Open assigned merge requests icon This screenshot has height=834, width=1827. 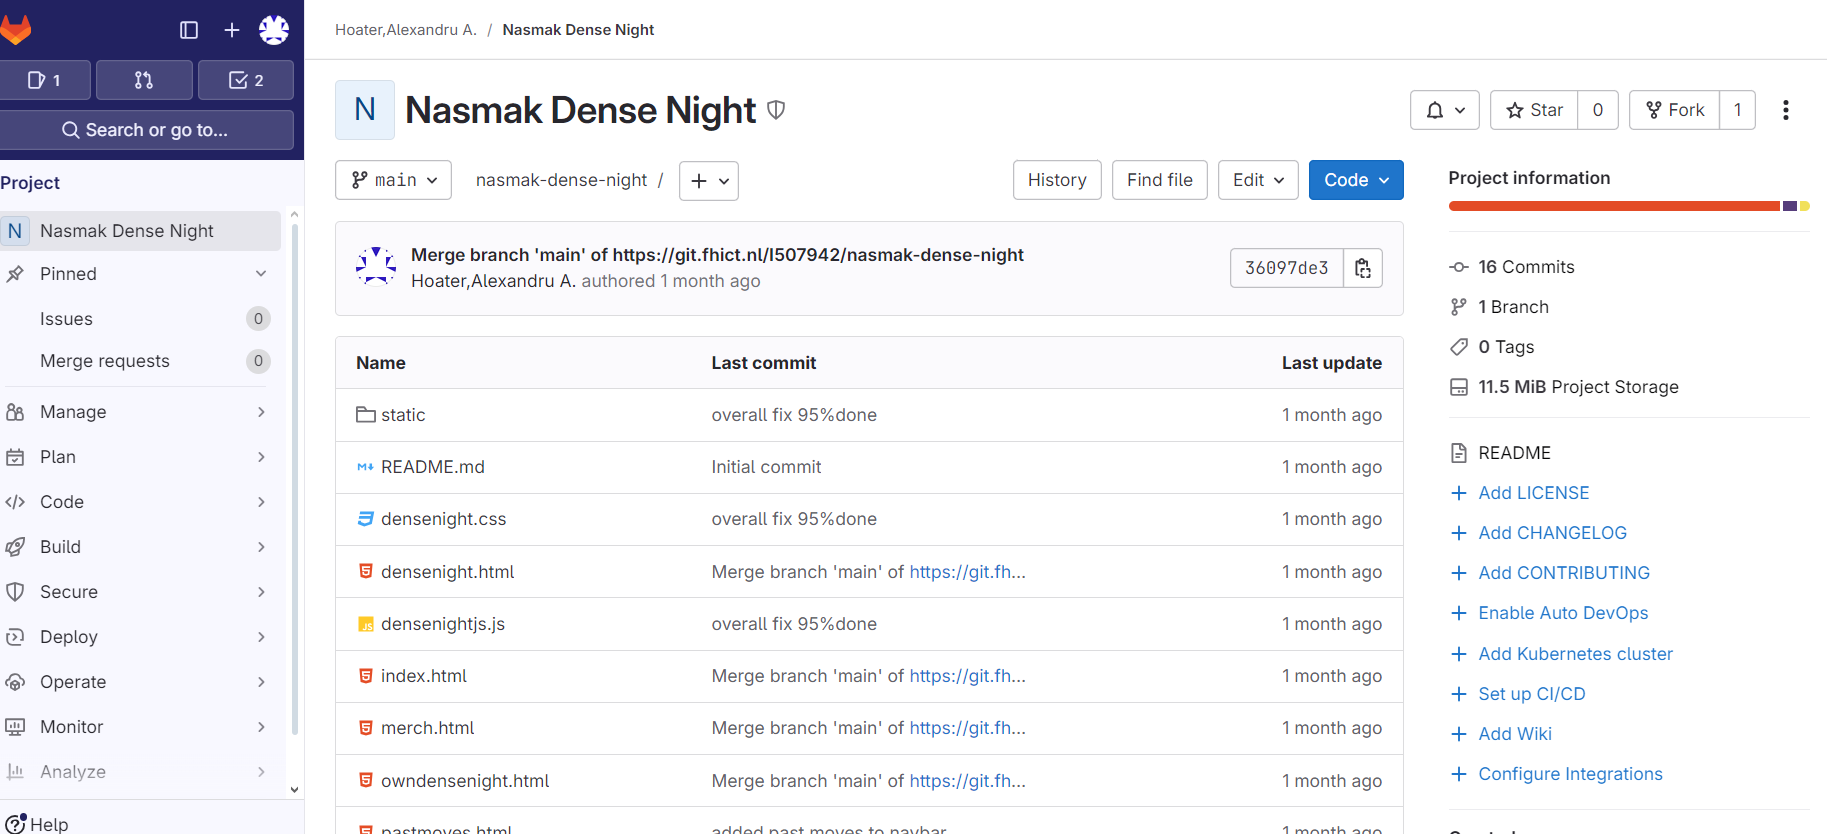(144, 80)
